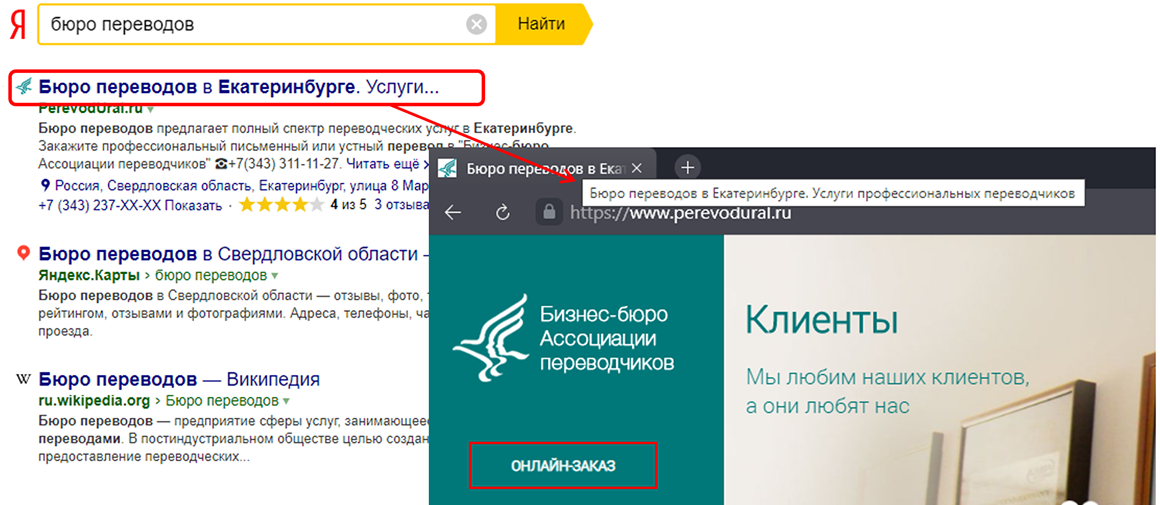
Task: Open a new browser tab with plus
Action: click(x=687, y=167)
